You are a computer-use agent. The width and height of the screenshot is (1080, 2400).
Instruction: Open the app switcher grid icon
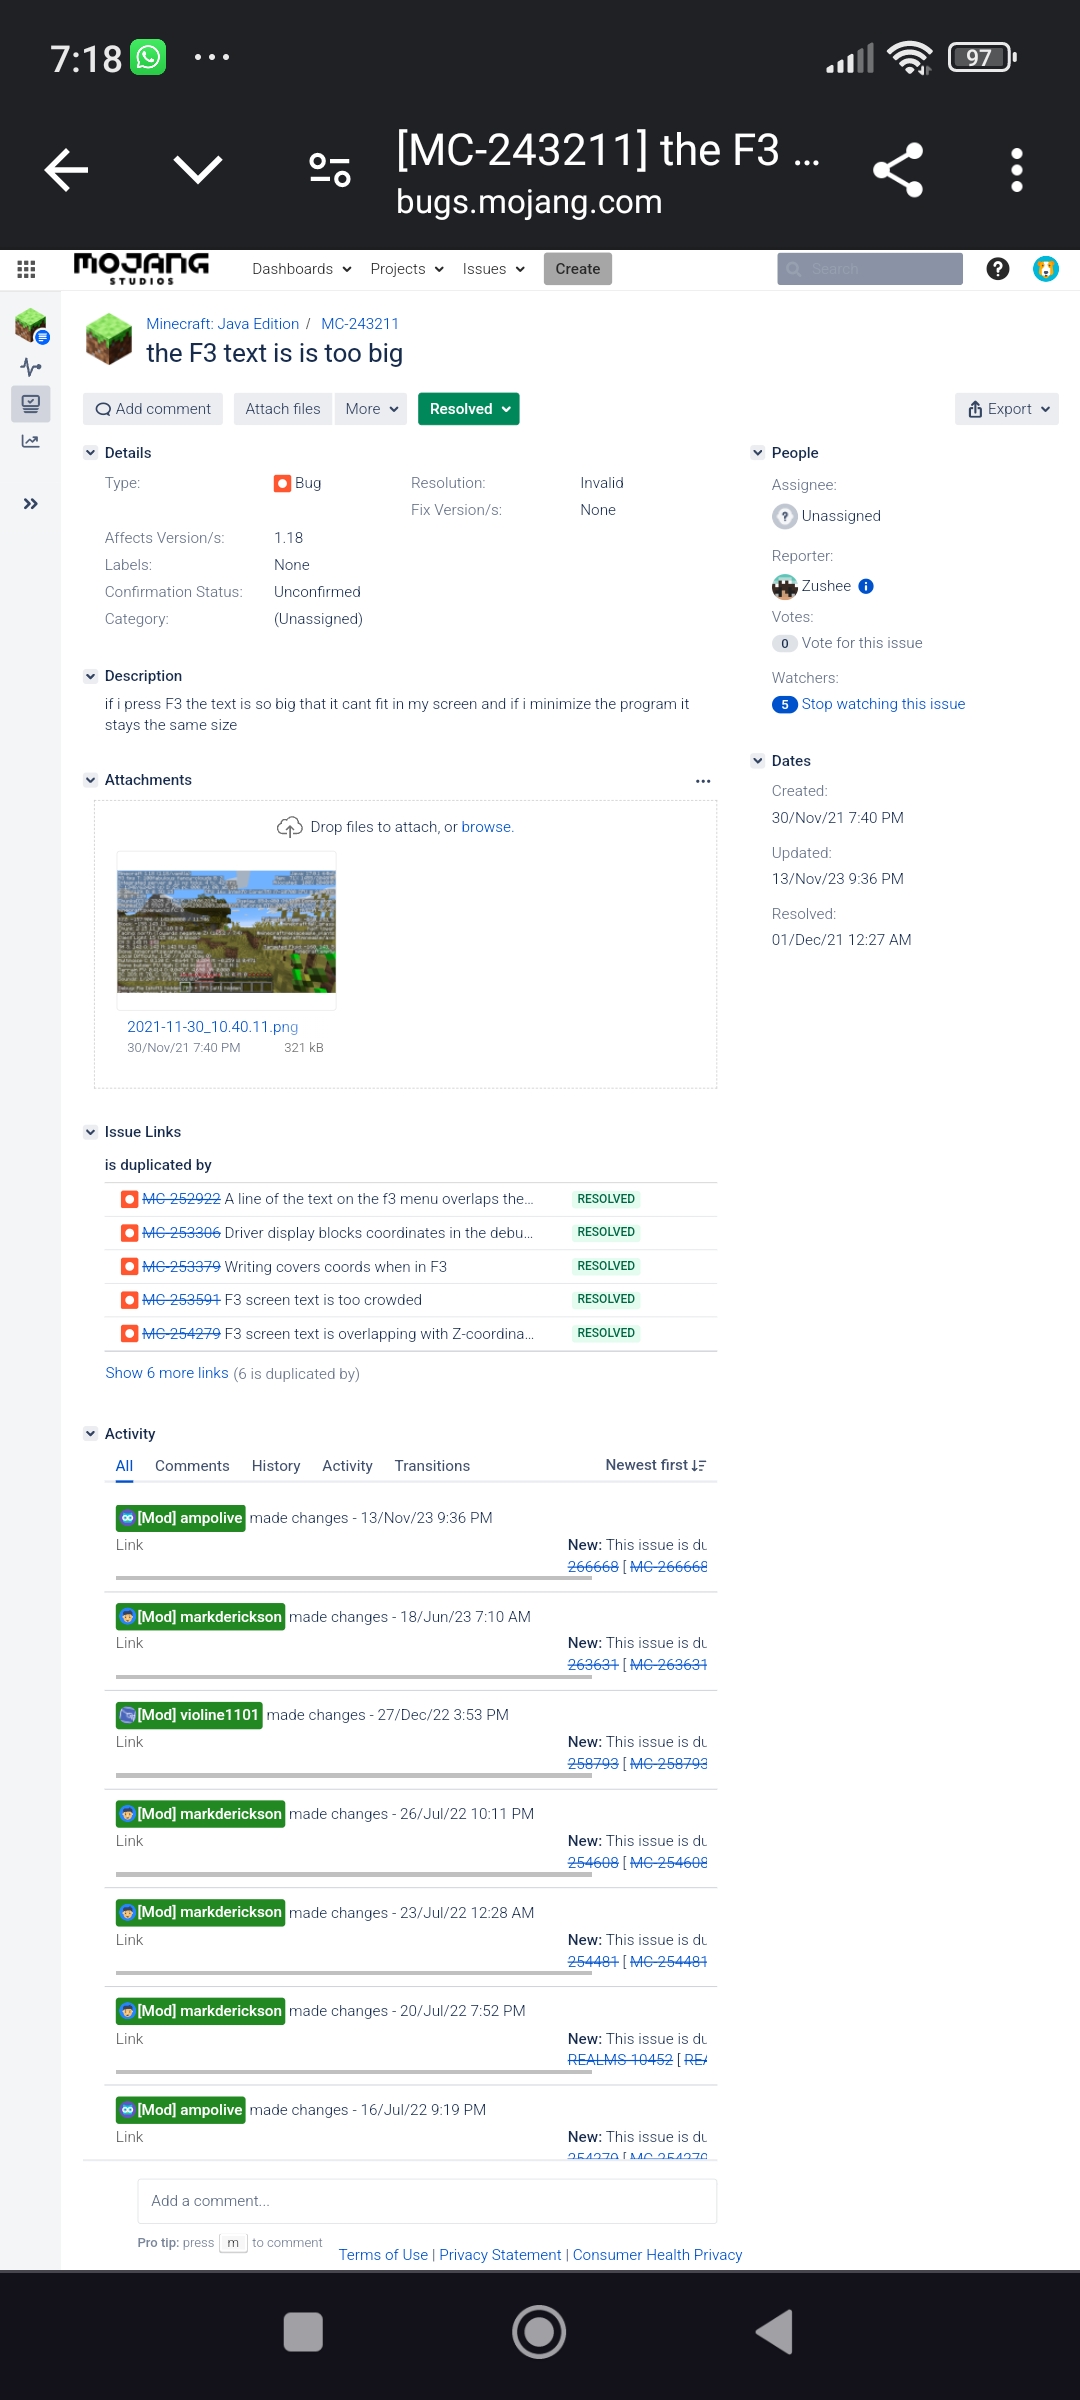(27, 269)
